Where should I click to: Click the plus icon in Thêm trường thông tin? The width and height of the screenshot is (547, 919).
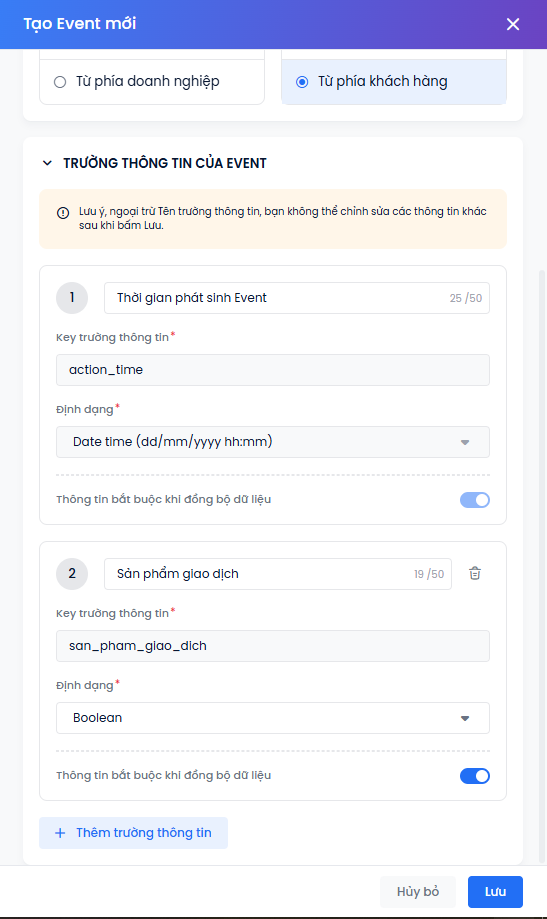coord(60,833)
